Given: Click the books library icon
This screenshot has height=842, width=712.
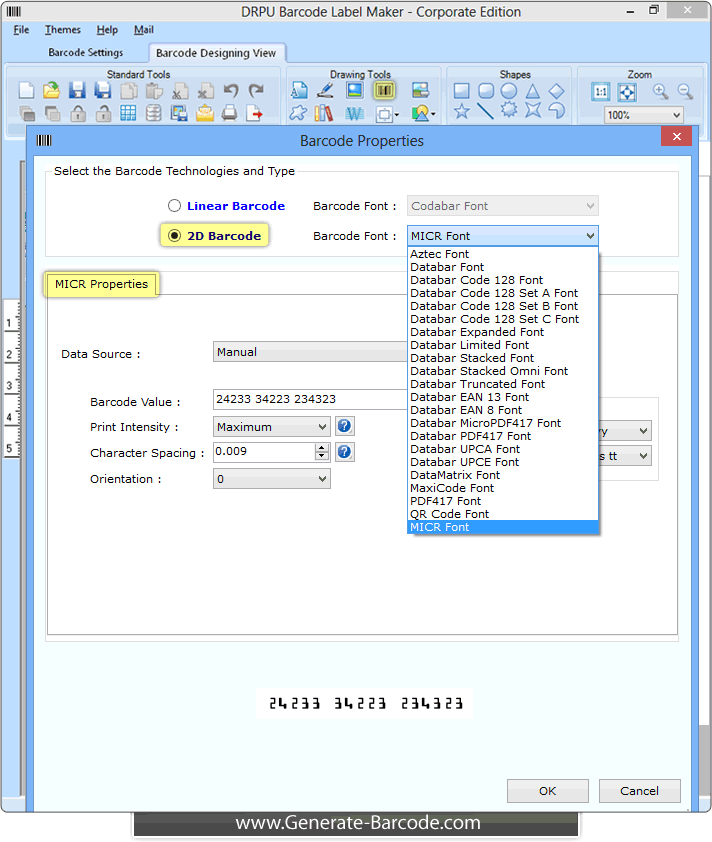Looking at the screenshot, I should 324,113.
